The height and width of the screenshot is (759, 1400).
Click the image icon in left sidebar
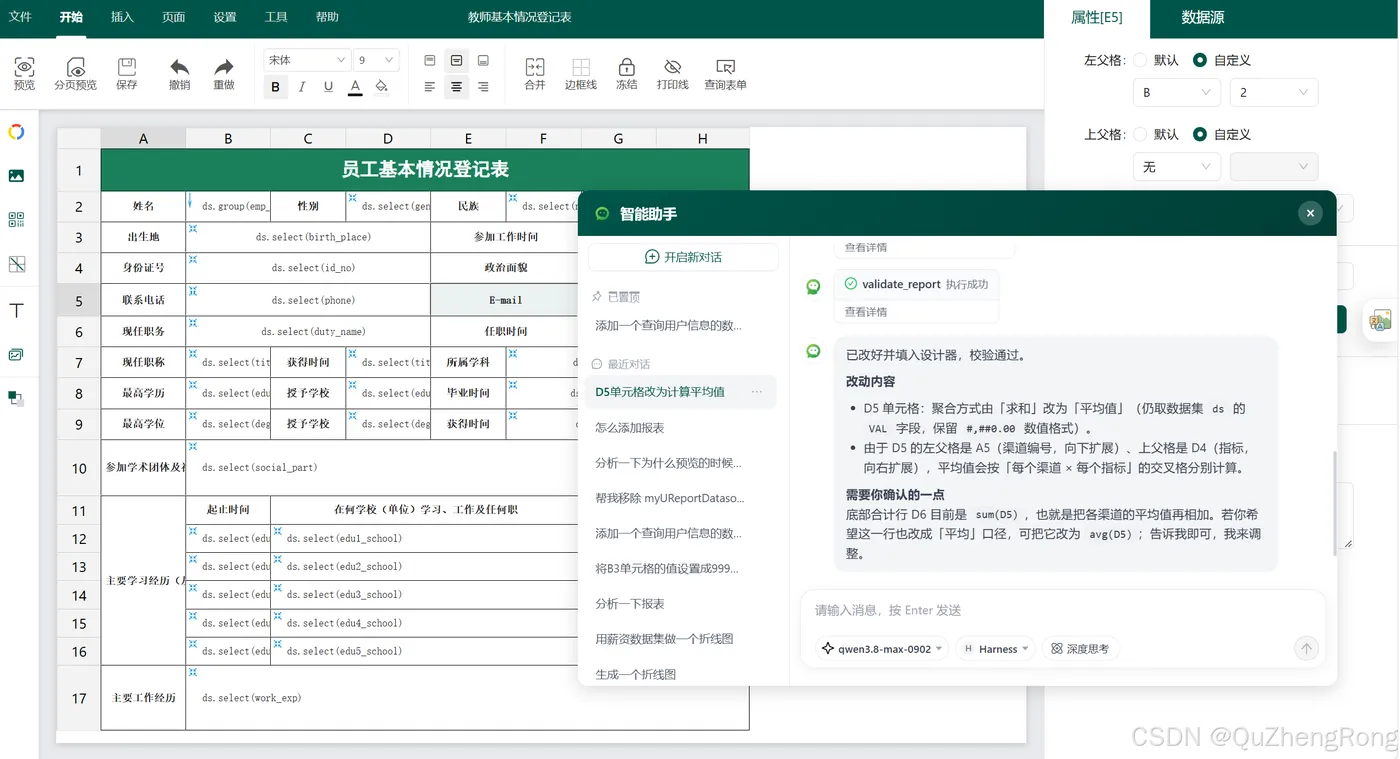(x=16, y=176)
